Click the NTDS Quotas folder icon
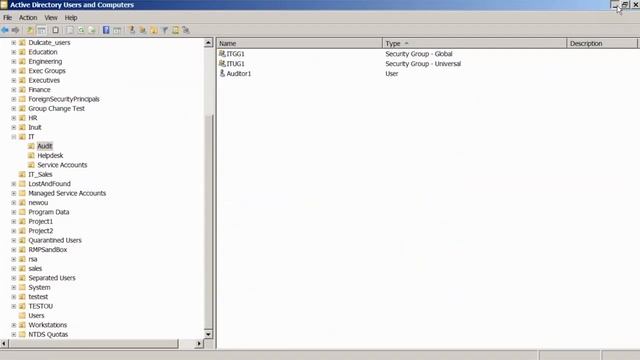 [22, 334]
